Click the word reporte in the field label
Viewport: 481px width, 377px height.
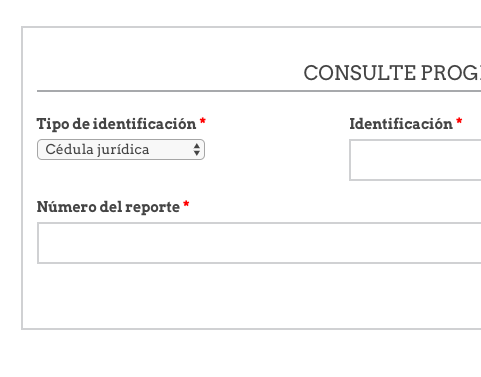click(152, 208)
